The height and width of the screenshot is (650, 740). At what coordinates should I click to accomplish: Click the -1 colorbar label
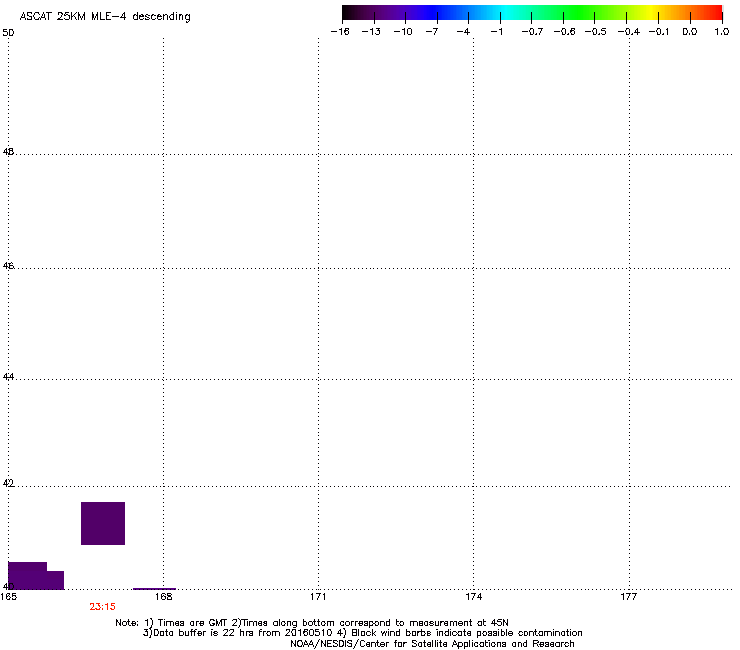(496, 32)
